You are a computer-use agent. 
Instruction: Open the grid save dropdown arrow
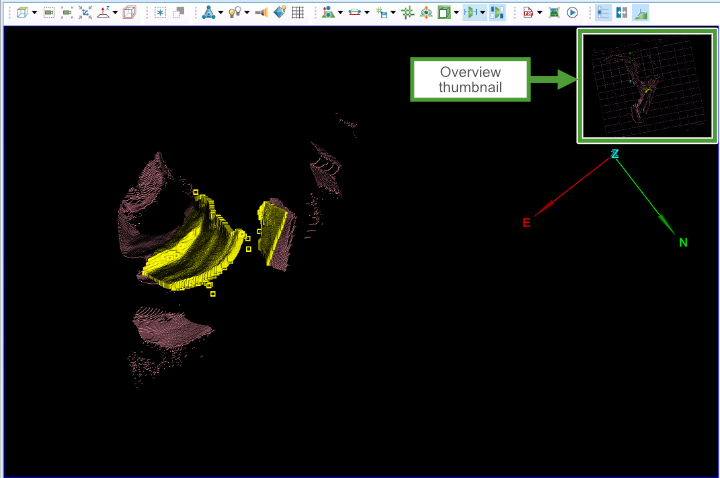coord(393,13)
